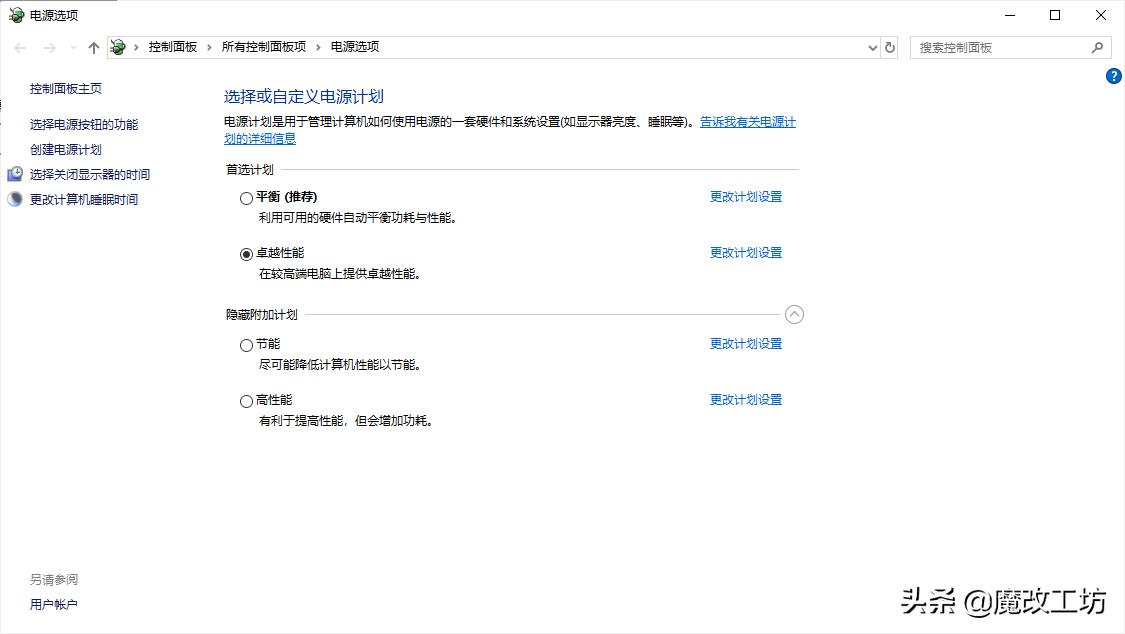Open 更改计划设置 for 卓越性能
The image size is (1125, 634).
[745, 253]
